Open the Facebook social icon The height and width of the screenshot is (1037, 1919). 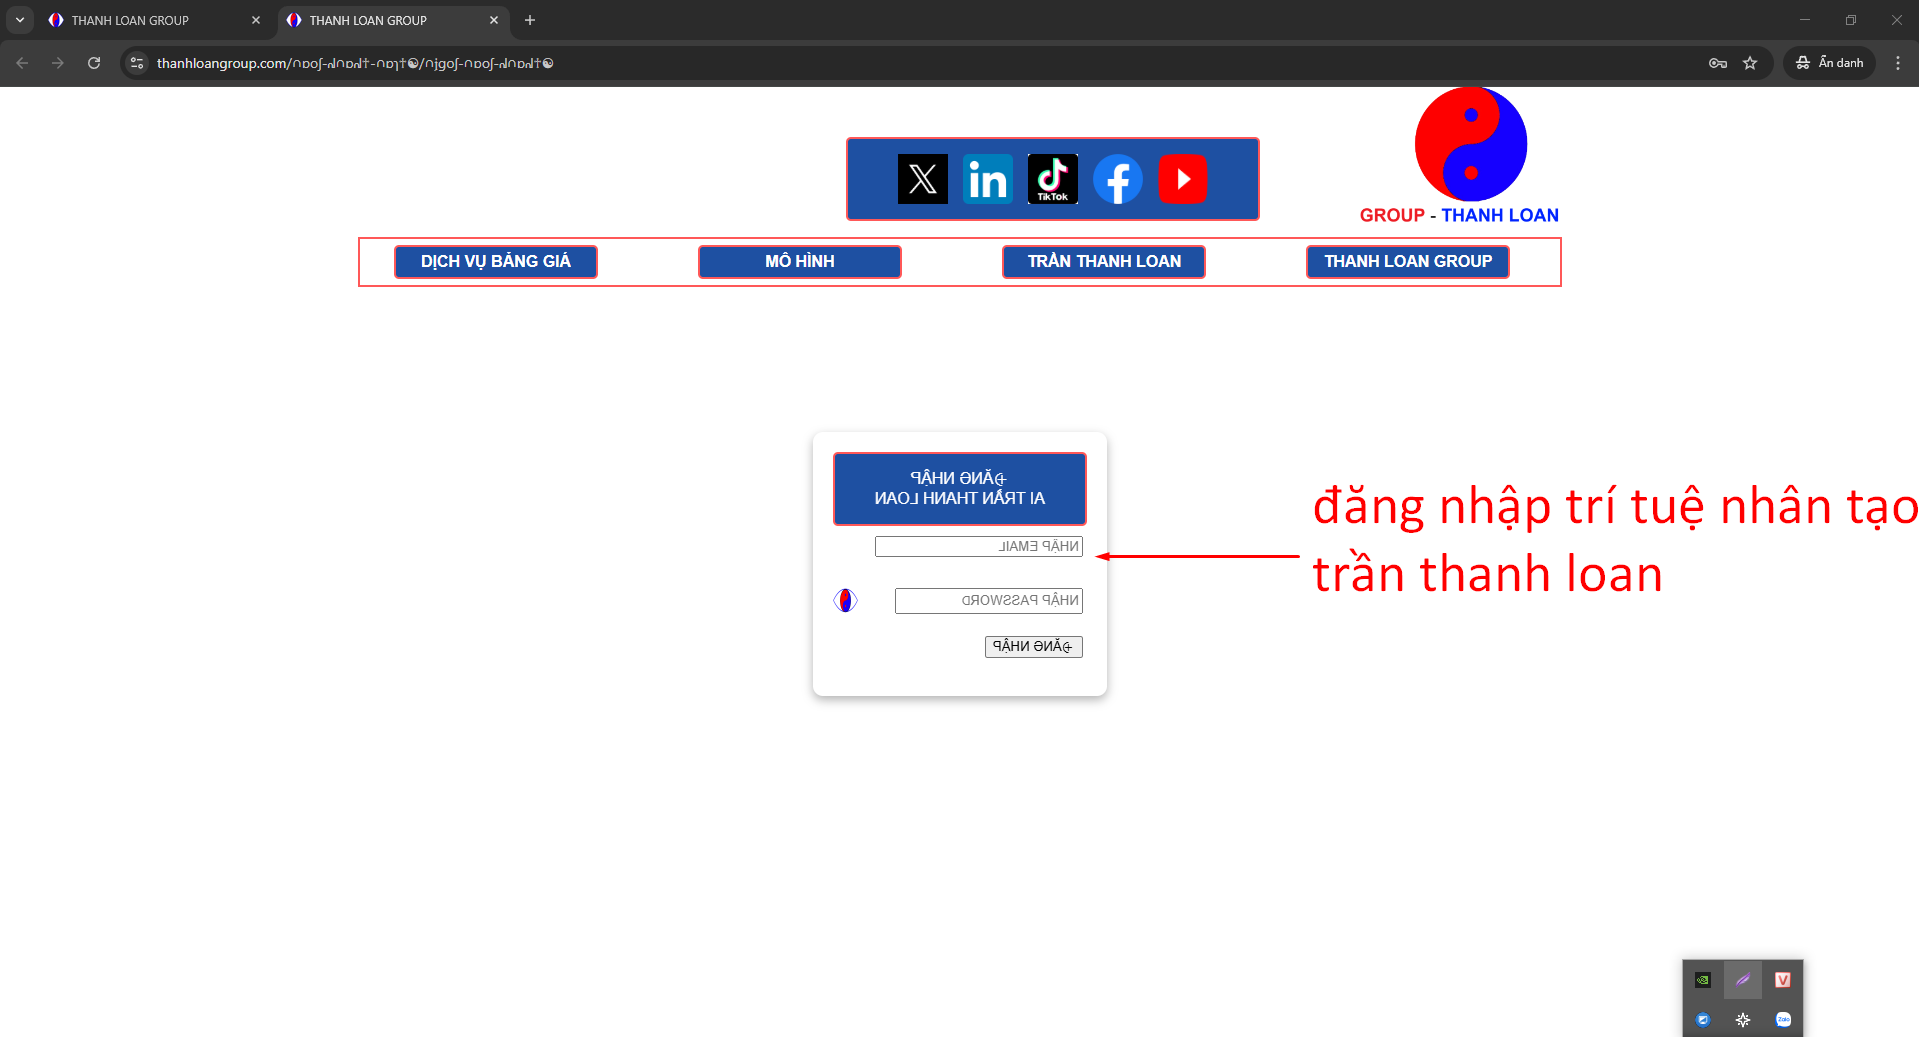click(1118, 179)
